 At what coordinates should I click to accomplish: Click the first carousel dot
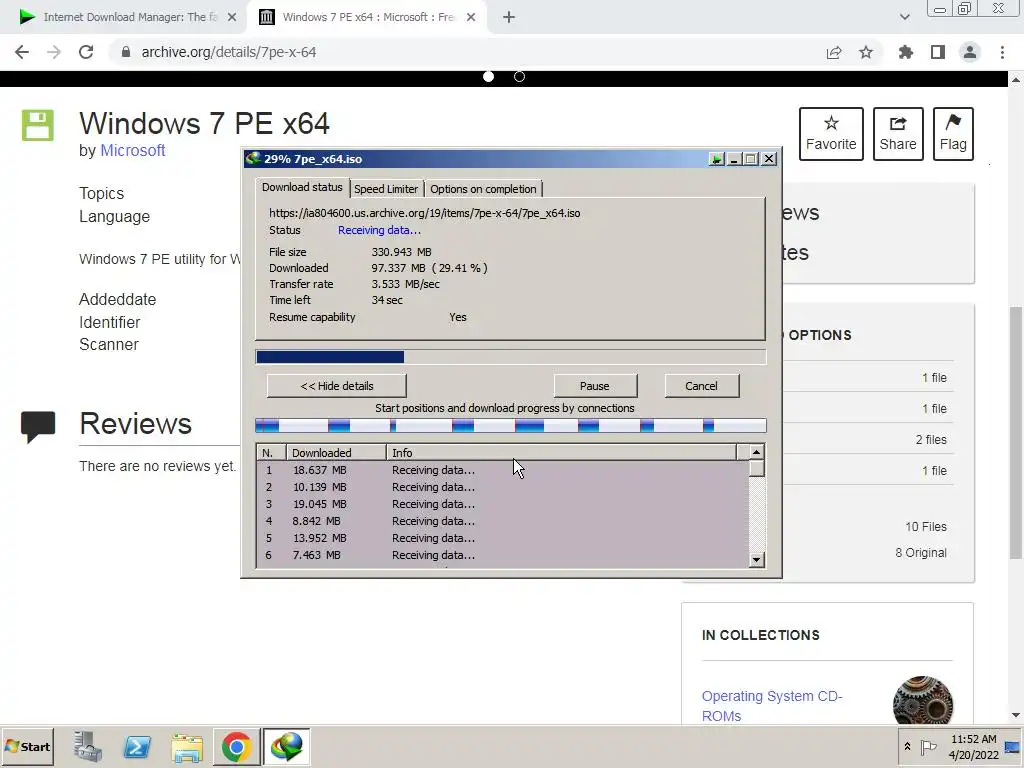click(488, 76)
